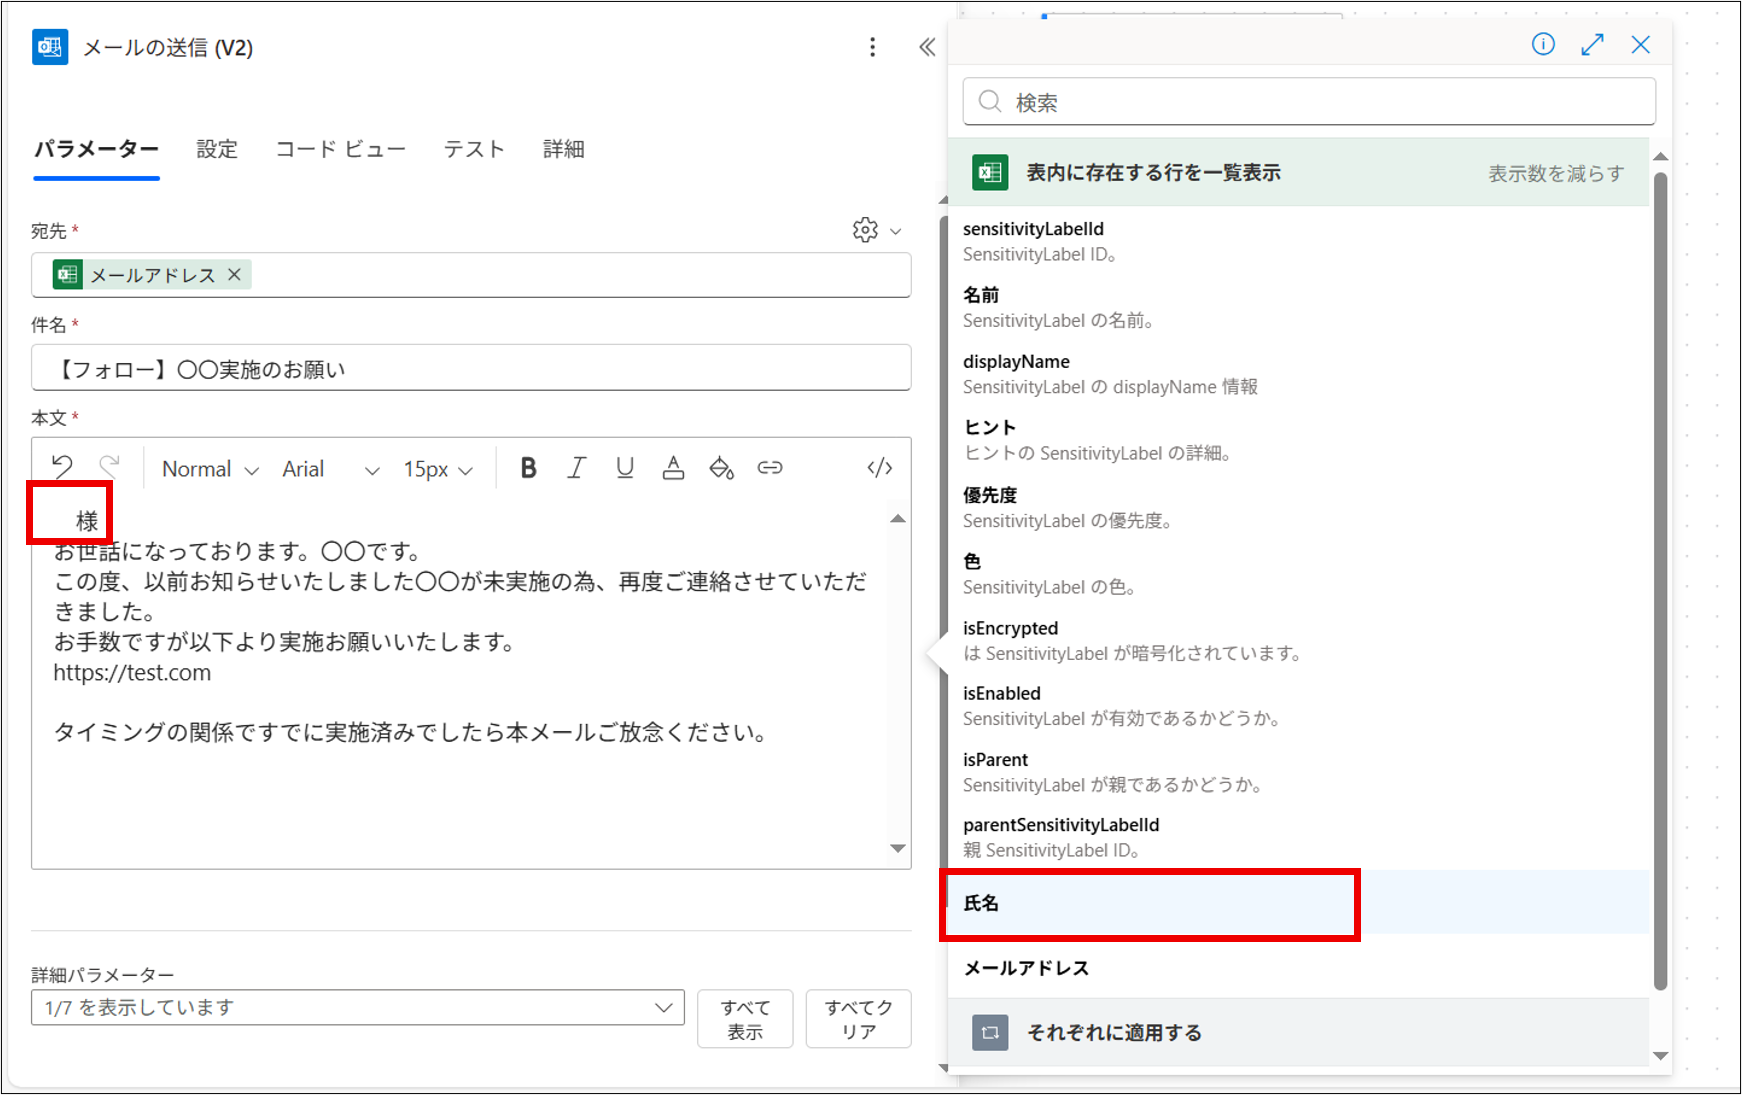The width and height of the screenshot is (1742, 1095).
Task: Insert a hyperlink via link icon
Action: pyautogui.click(x=769, y=468)
